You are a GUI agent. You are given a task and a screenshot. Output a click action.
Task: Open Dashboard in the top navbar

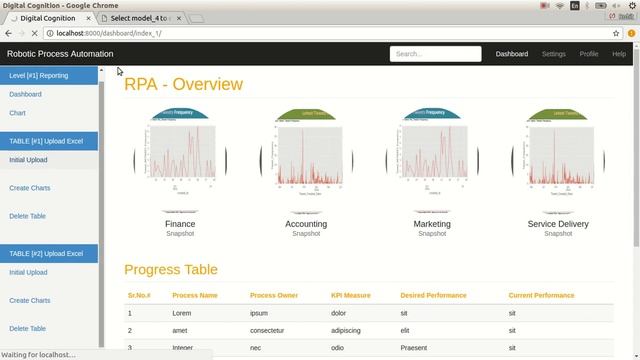pos(512,54)
